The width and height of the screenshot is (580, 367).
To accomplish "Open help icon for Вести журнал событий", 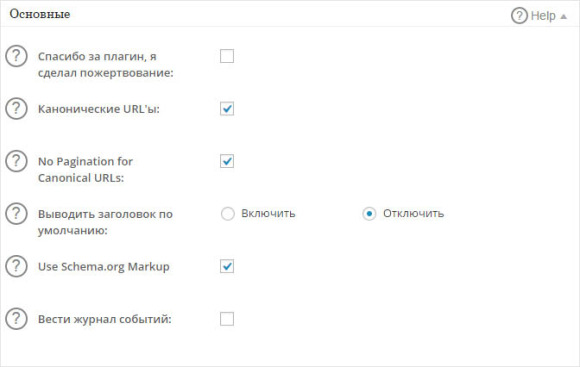I will tap(16, 319).
